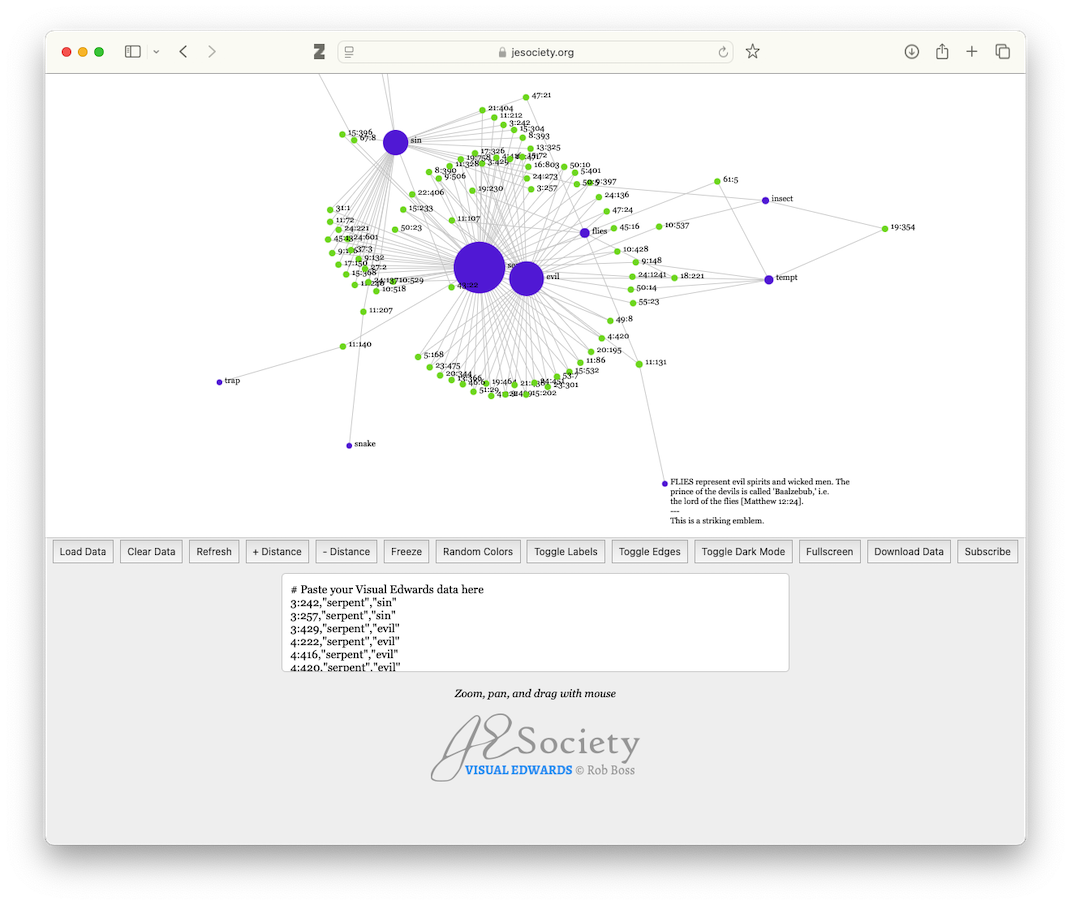Open the Safari downloads icon
The image size is (1071, 905).
(x=911, y=52)
